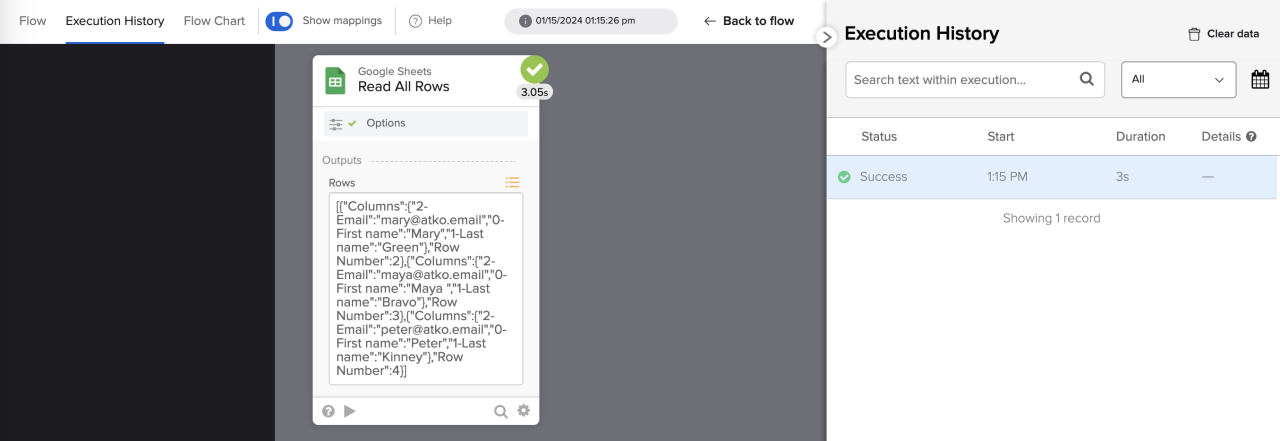The height and width of the screenshot is (441, 1280).
Task: Open the calendar date filter icon
Action: [1260, 80]
